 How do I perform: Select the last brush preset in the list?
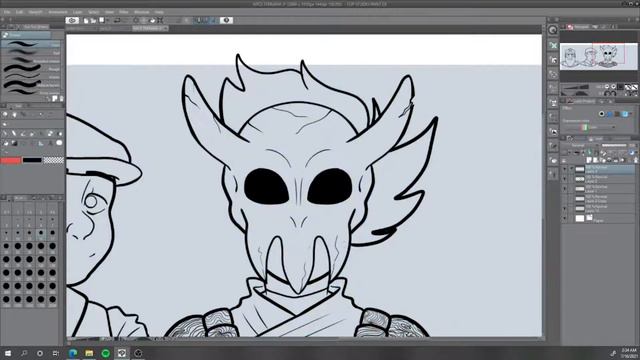(x=31, y=92)
